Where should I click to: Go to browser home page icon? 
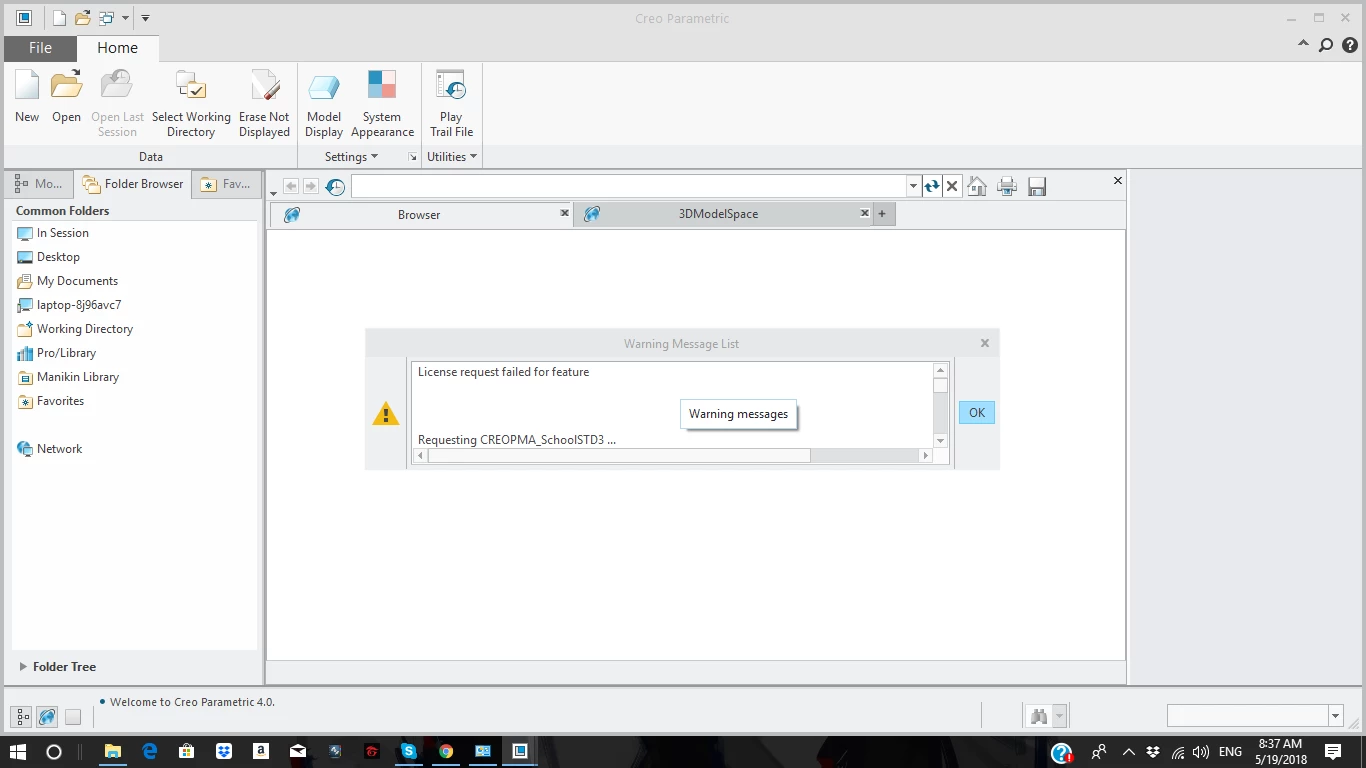977,186
